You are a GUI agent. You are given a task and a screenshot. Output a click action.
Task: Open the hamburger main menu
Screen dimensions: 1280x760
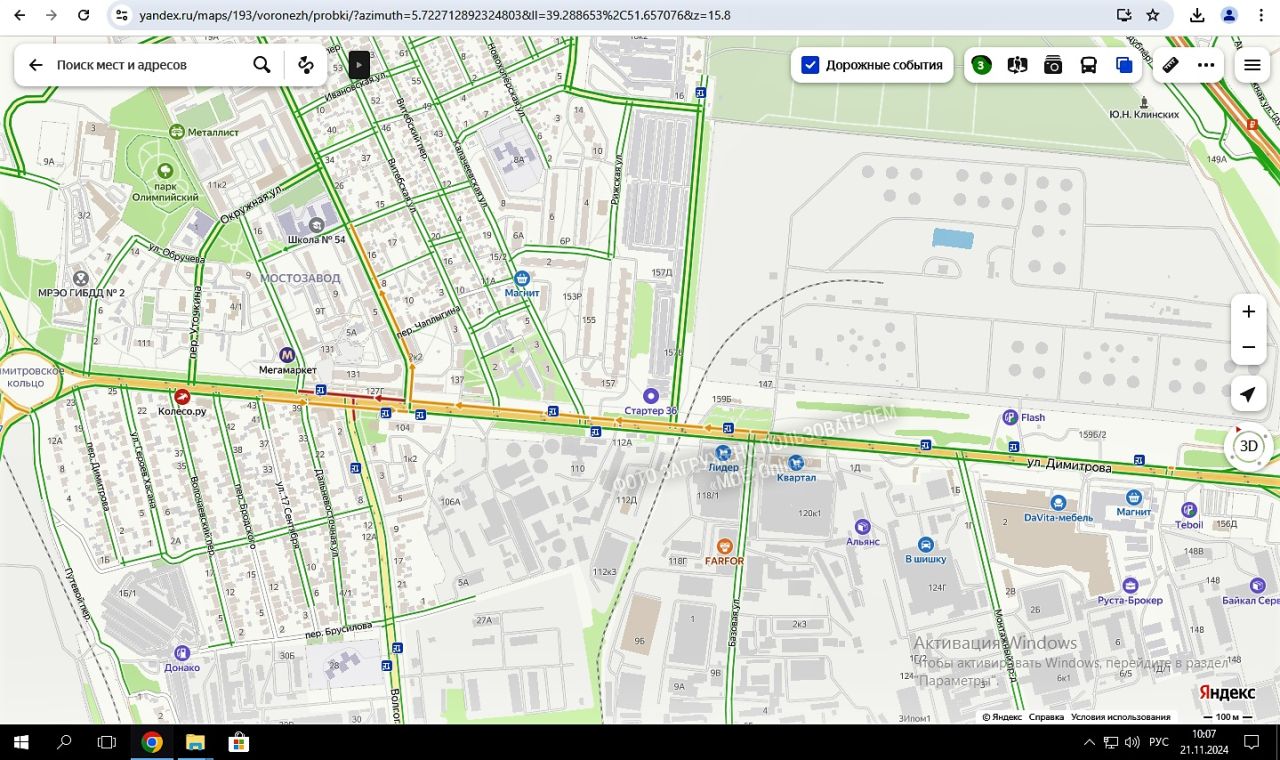click(1252, 65)
